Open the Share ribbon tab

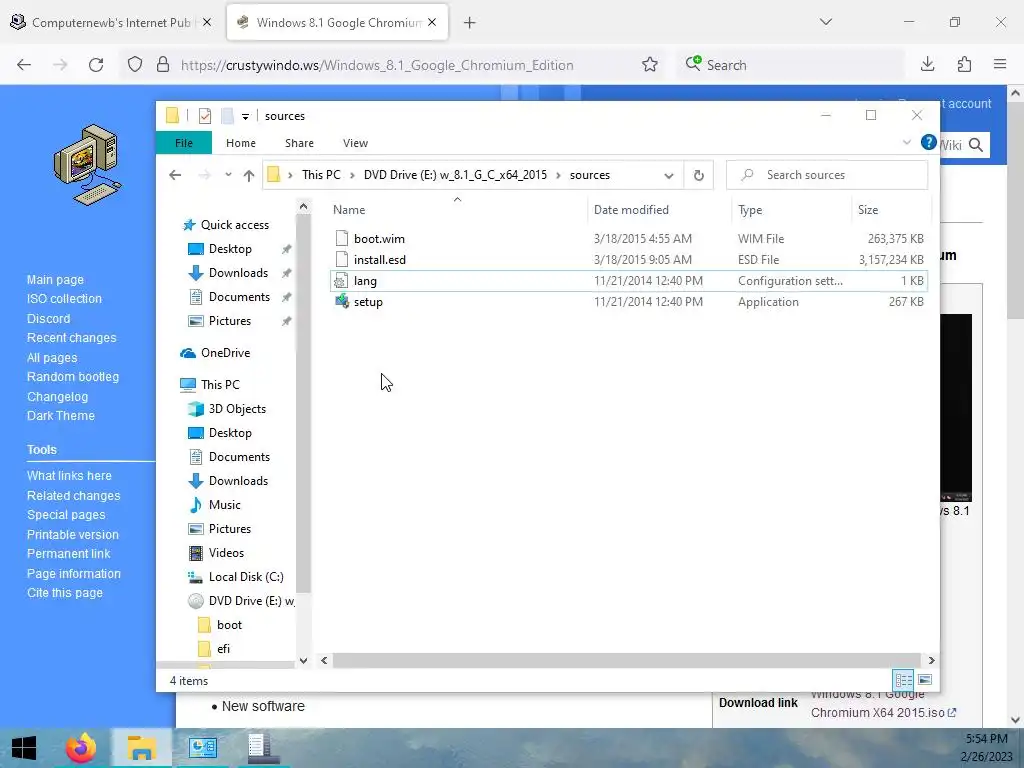click(299, 143)
